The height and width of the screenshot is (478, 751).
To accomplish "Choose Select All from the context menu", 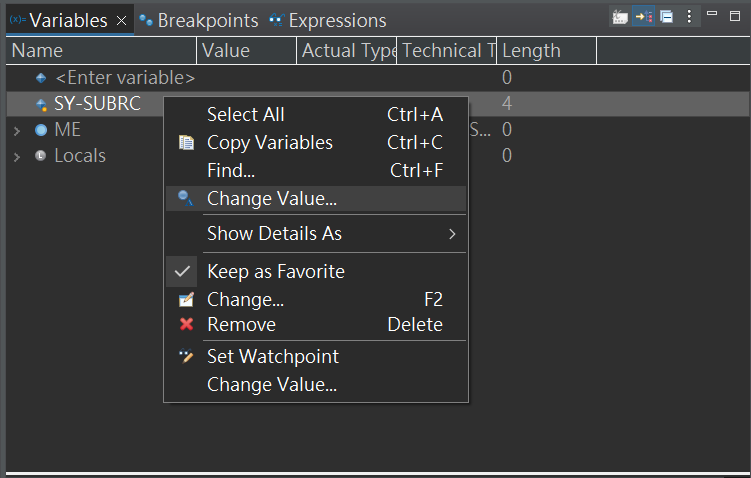I will pos(246,115).
